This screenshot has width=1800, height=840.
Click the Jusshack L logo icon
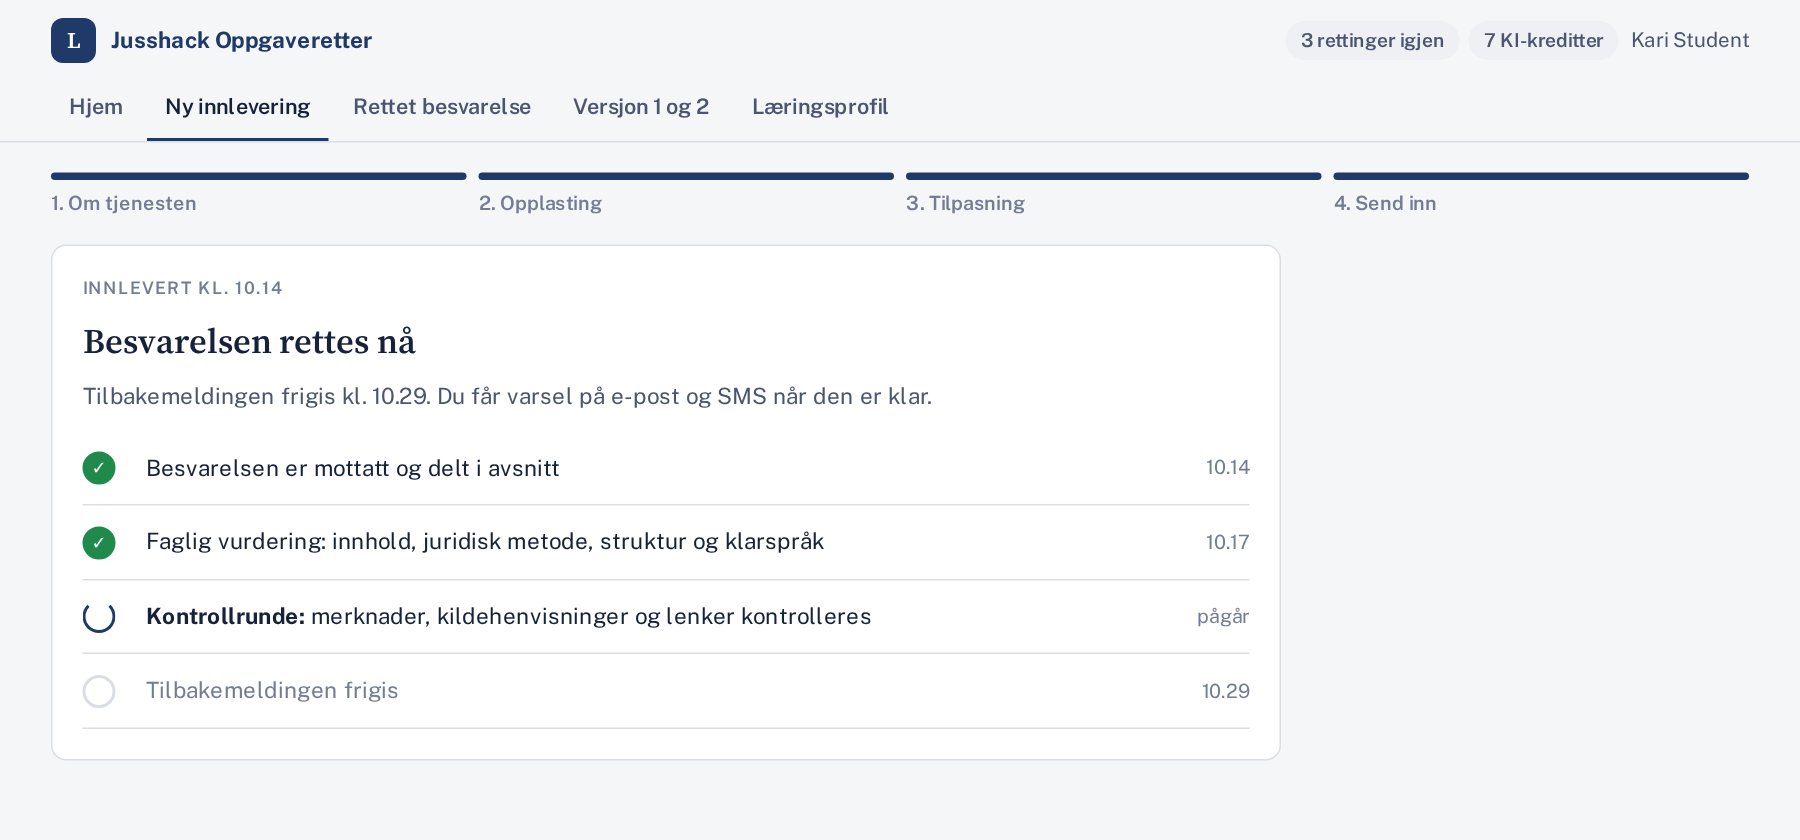(x=73, y=40)
